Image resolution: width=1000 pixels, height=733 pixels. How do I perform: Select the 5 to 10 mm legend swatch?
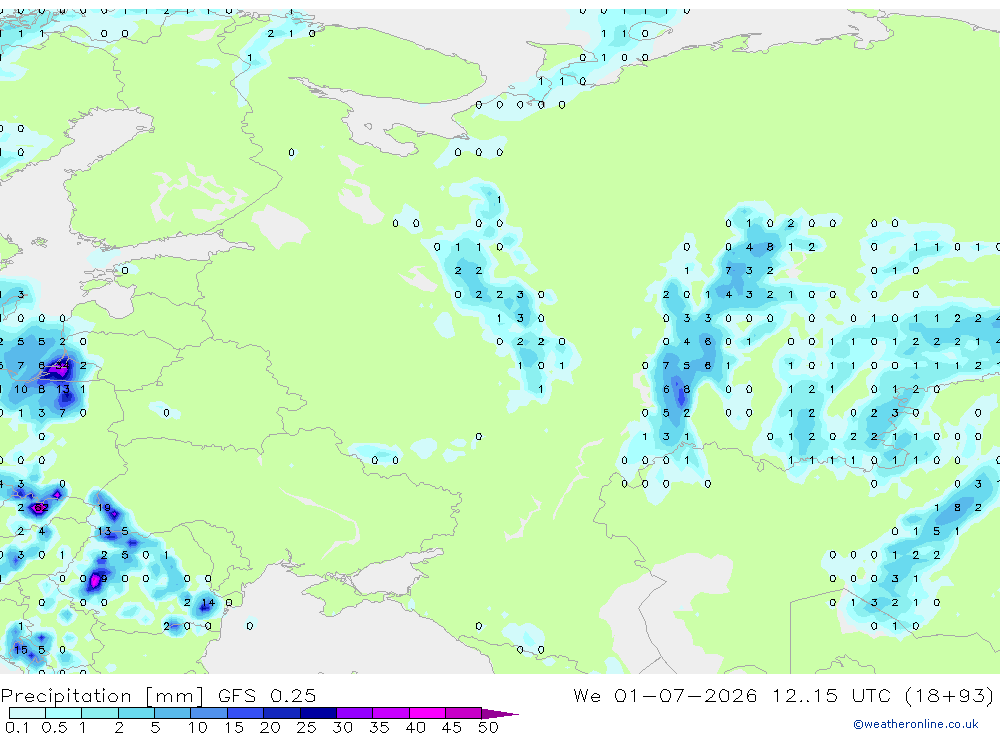[x=173, y=713]
